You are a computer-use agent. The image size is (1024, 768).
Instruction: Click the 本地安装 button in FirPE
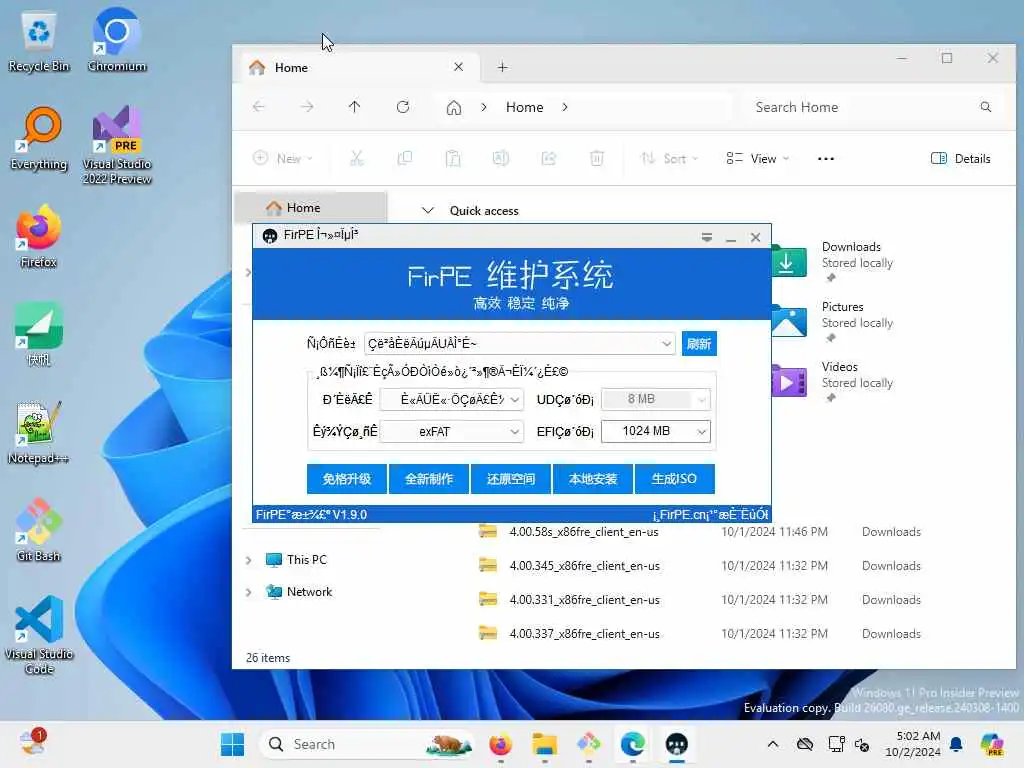coord(593,479)
